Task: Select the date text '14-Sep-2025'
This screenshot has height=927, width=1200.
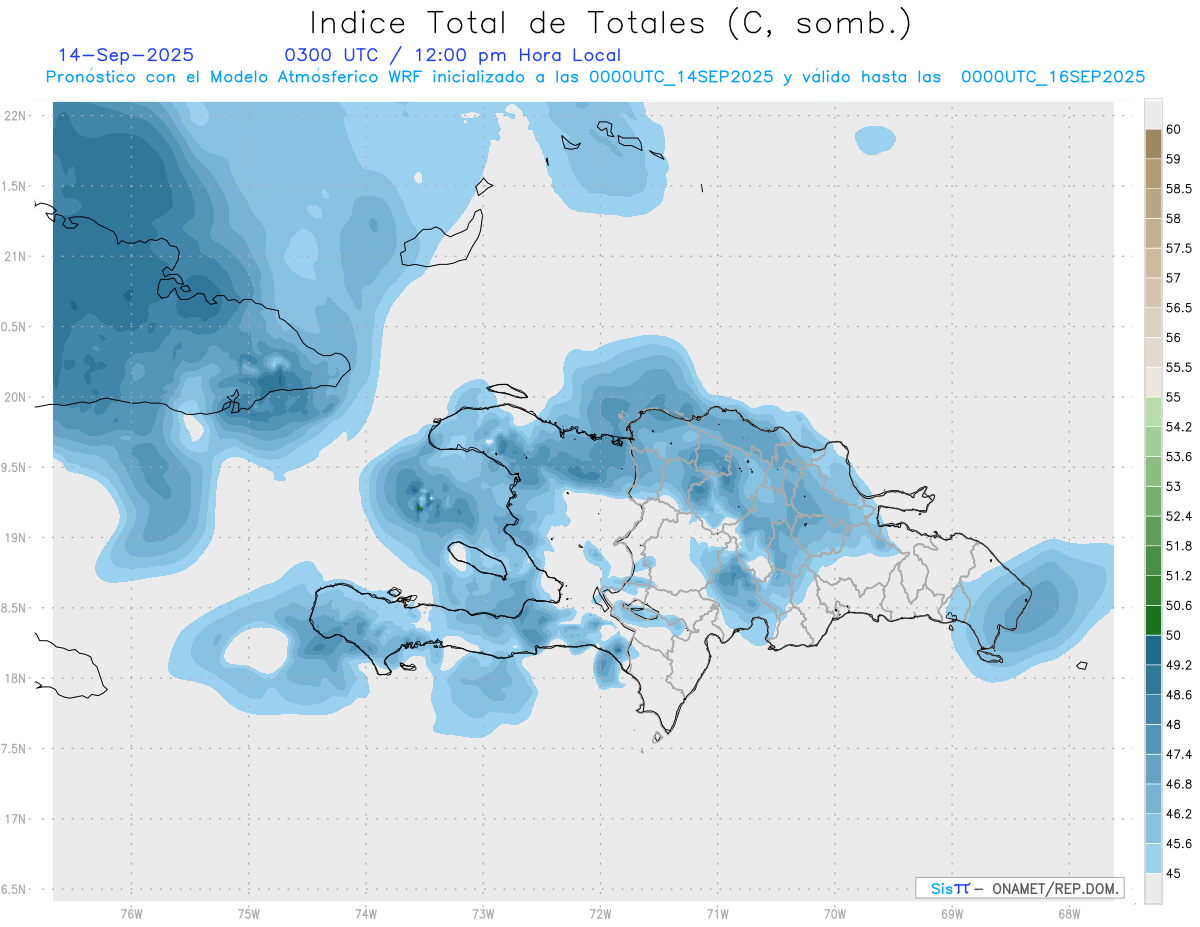Action: [x=126, y=56]
